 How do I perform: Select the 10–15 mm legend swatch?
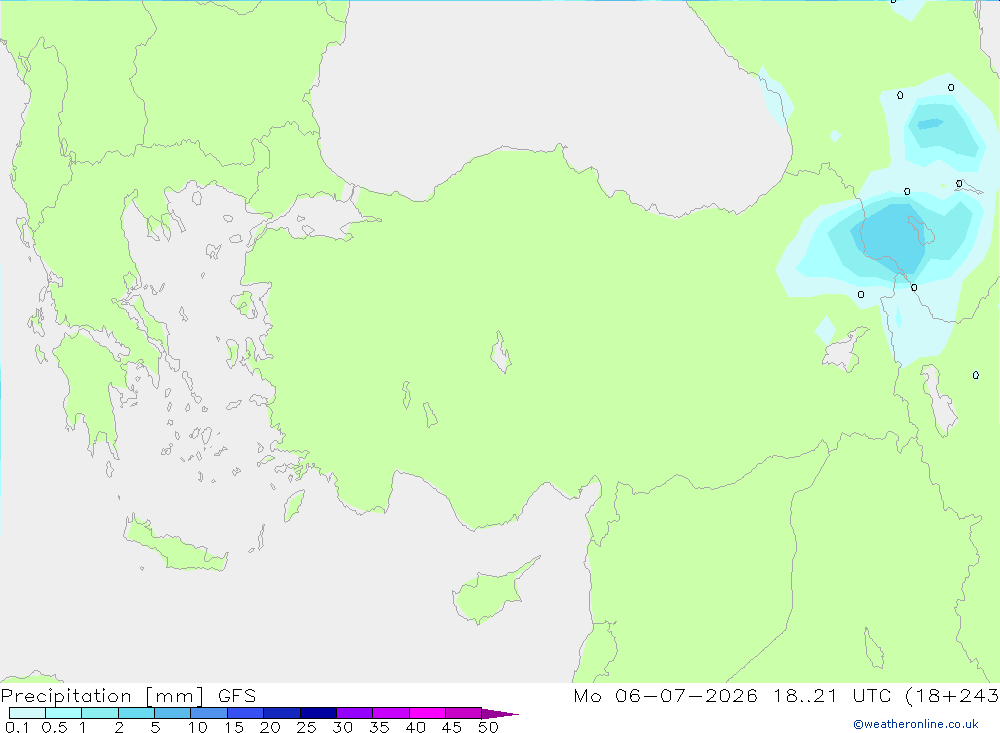tap(209, 713)
